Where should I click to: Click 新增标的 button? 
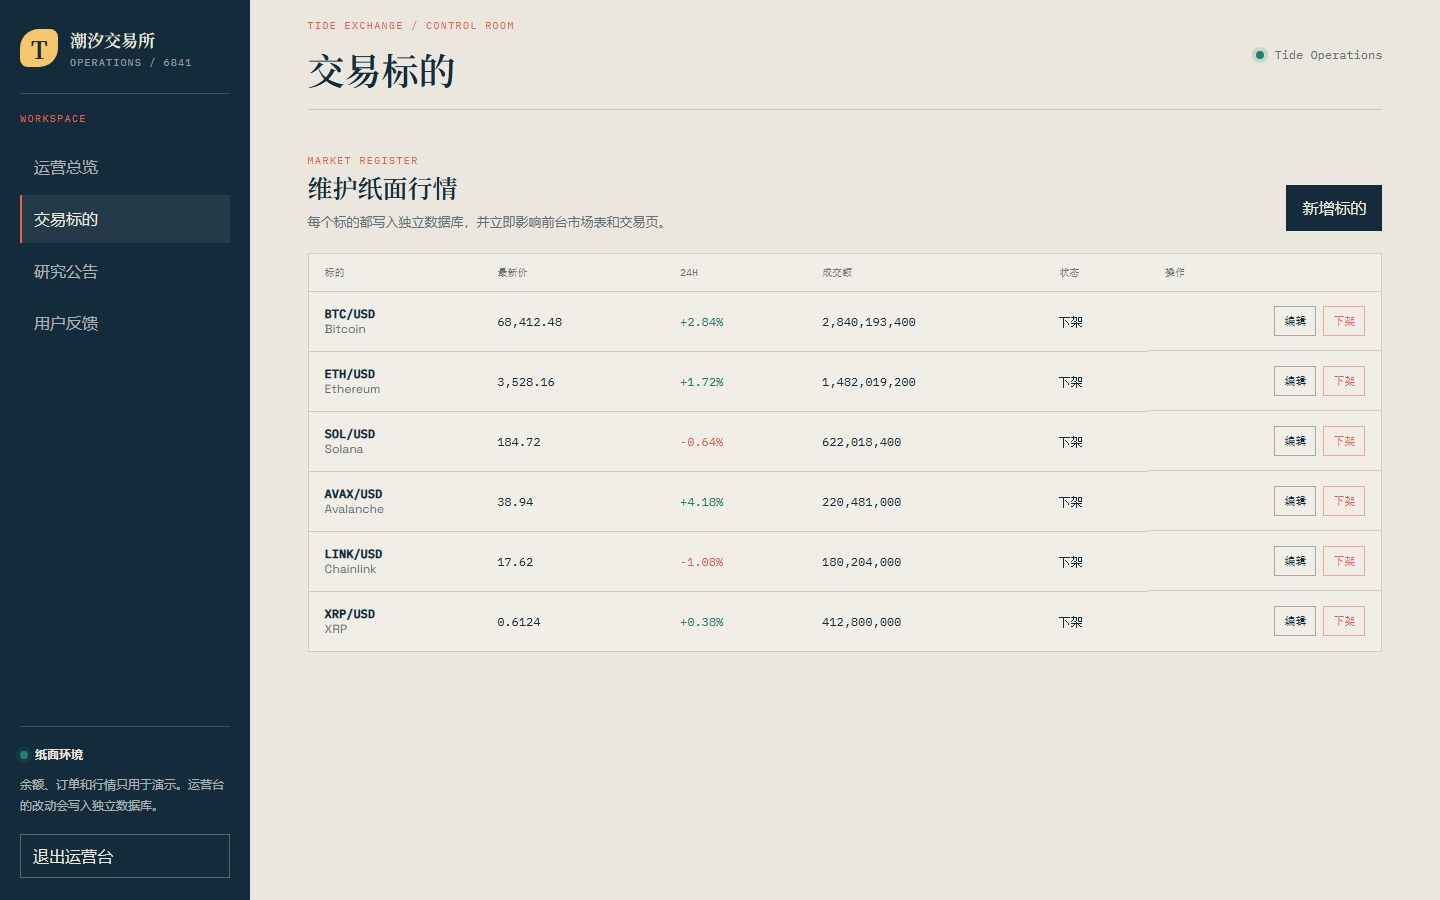(1333, 208)
